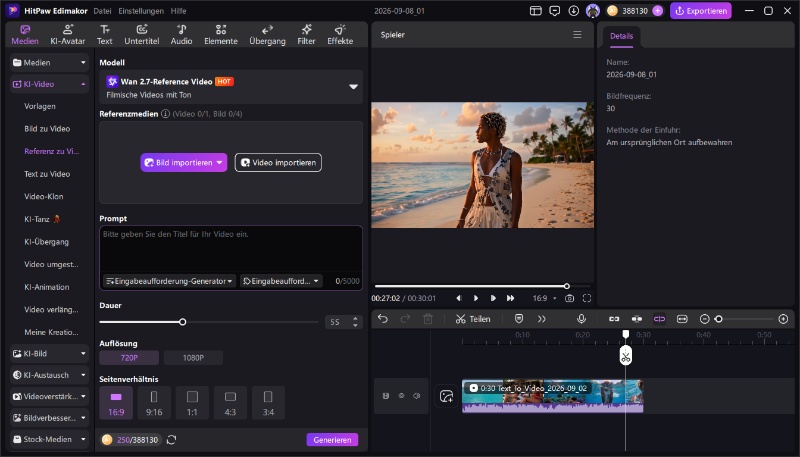Switch to the Text tab

pos(105,35)
